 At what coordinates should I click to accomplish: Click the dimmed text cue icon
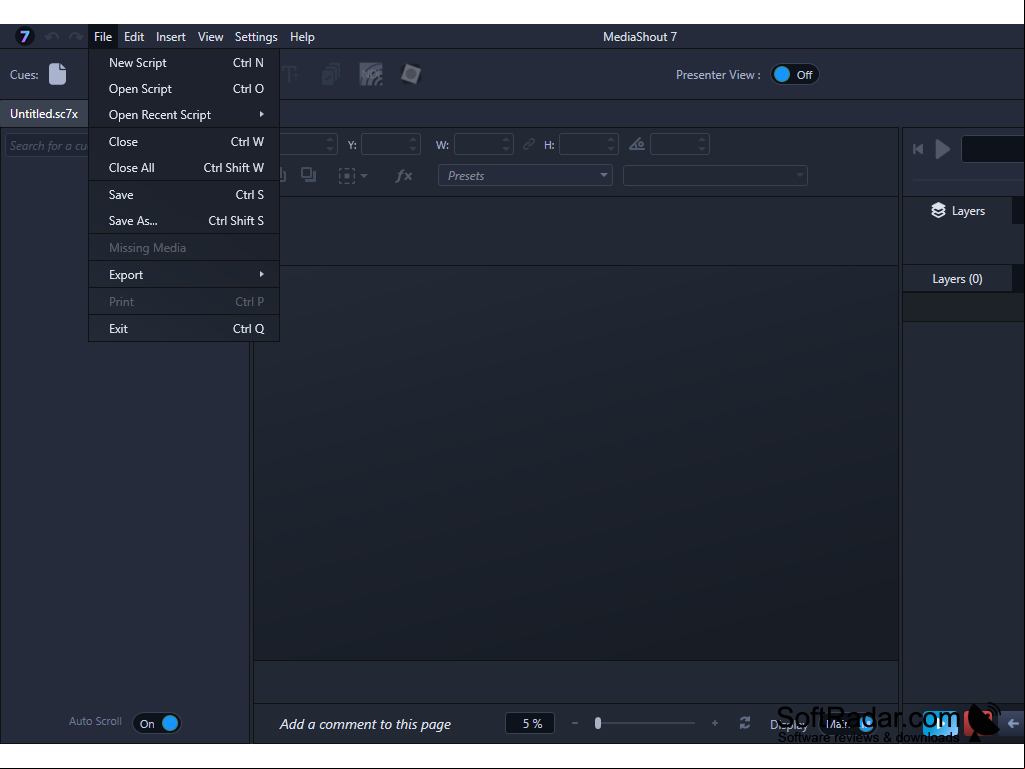coord(290,75)
